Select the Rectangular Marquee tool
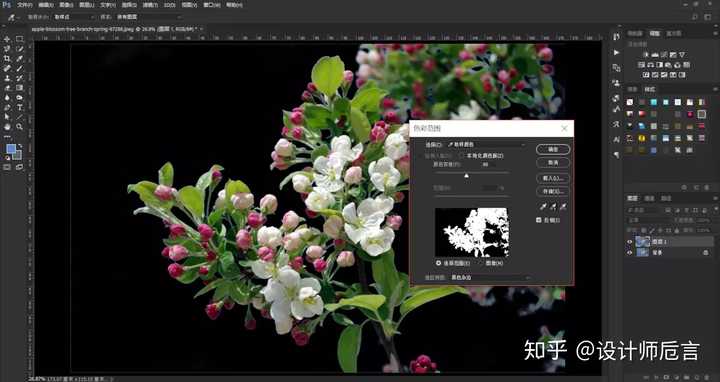The image size is (720, 382). (x=20, y=39)
